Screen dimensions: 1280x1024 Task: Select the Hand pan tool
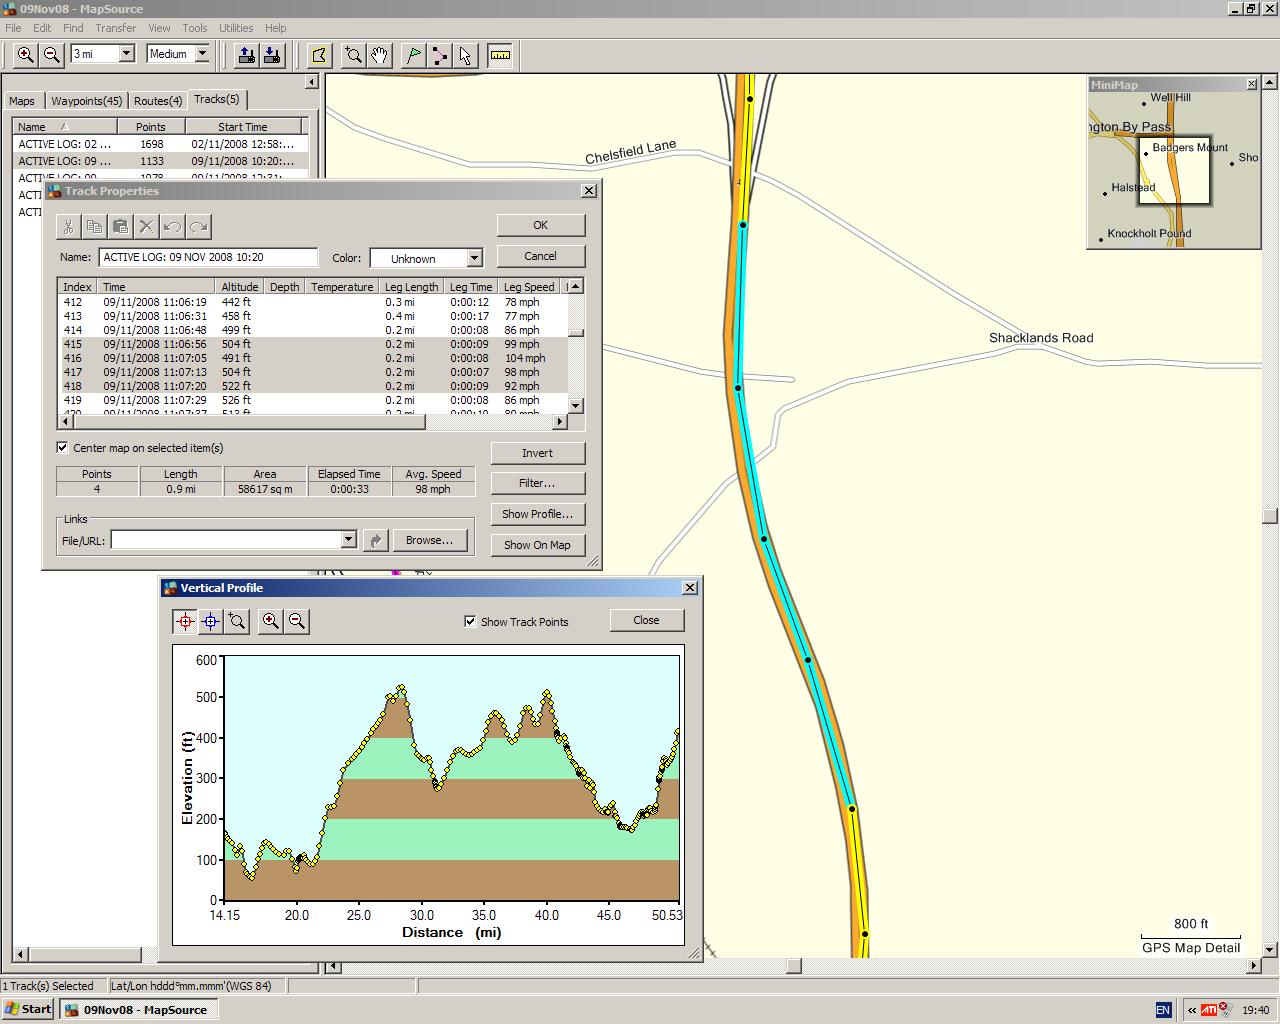379,55
